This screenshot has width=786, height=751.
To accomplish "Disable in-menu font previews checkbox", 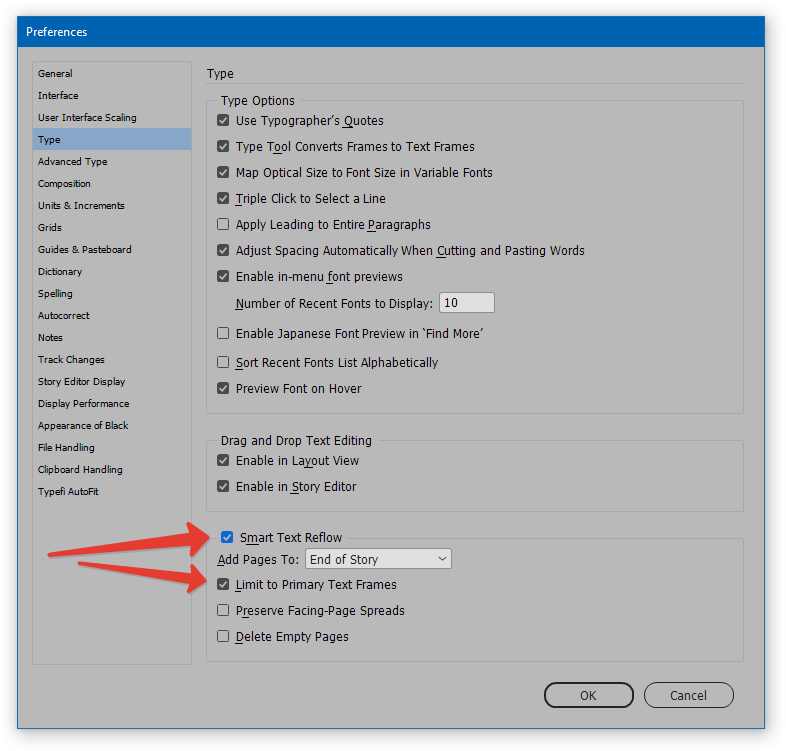I will (223, 277).
